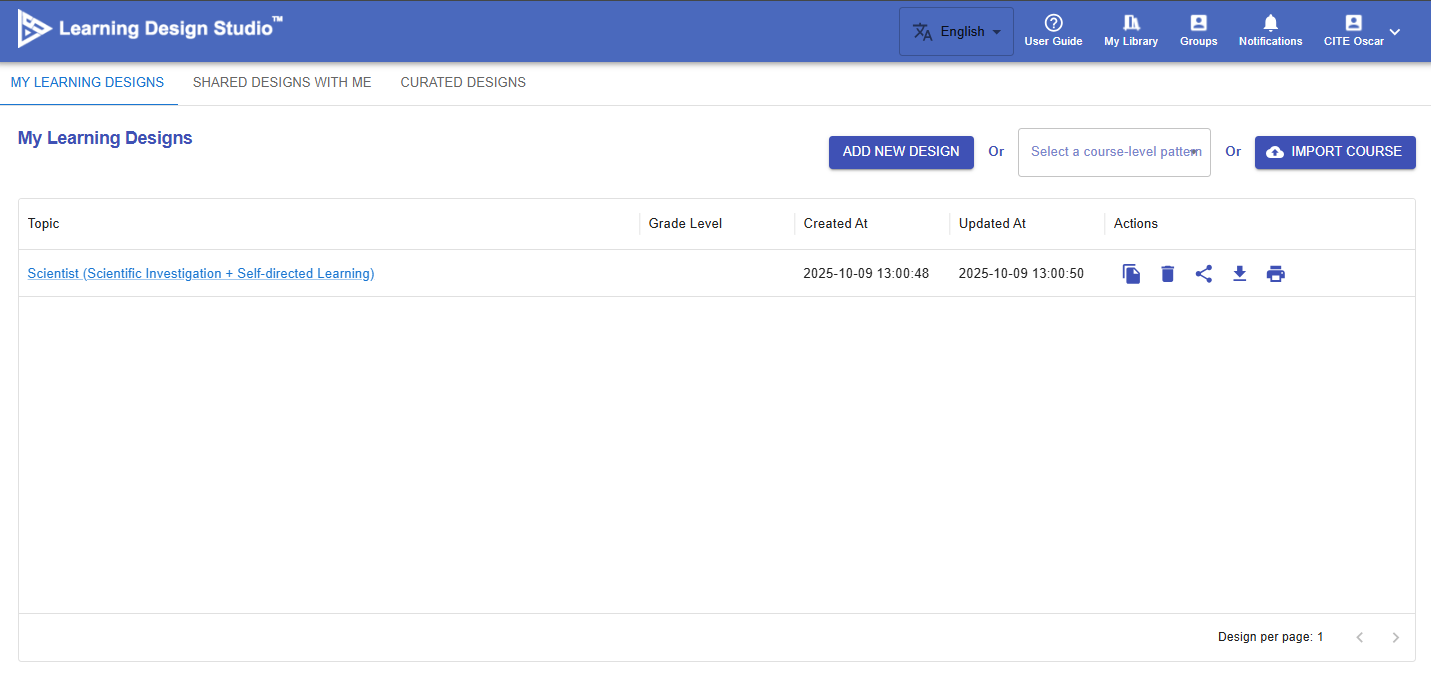Viewport: 1431px width, 674px height.
Task: Duplicate the Scientist design with copy icon
Action: 1131,274
